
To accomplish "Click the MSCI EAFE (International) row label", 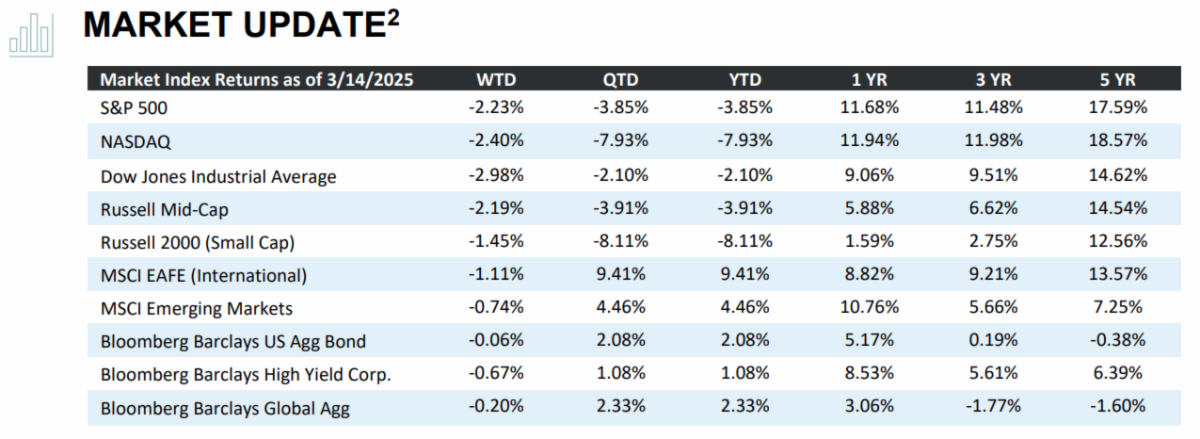I will tap(204, 275).
